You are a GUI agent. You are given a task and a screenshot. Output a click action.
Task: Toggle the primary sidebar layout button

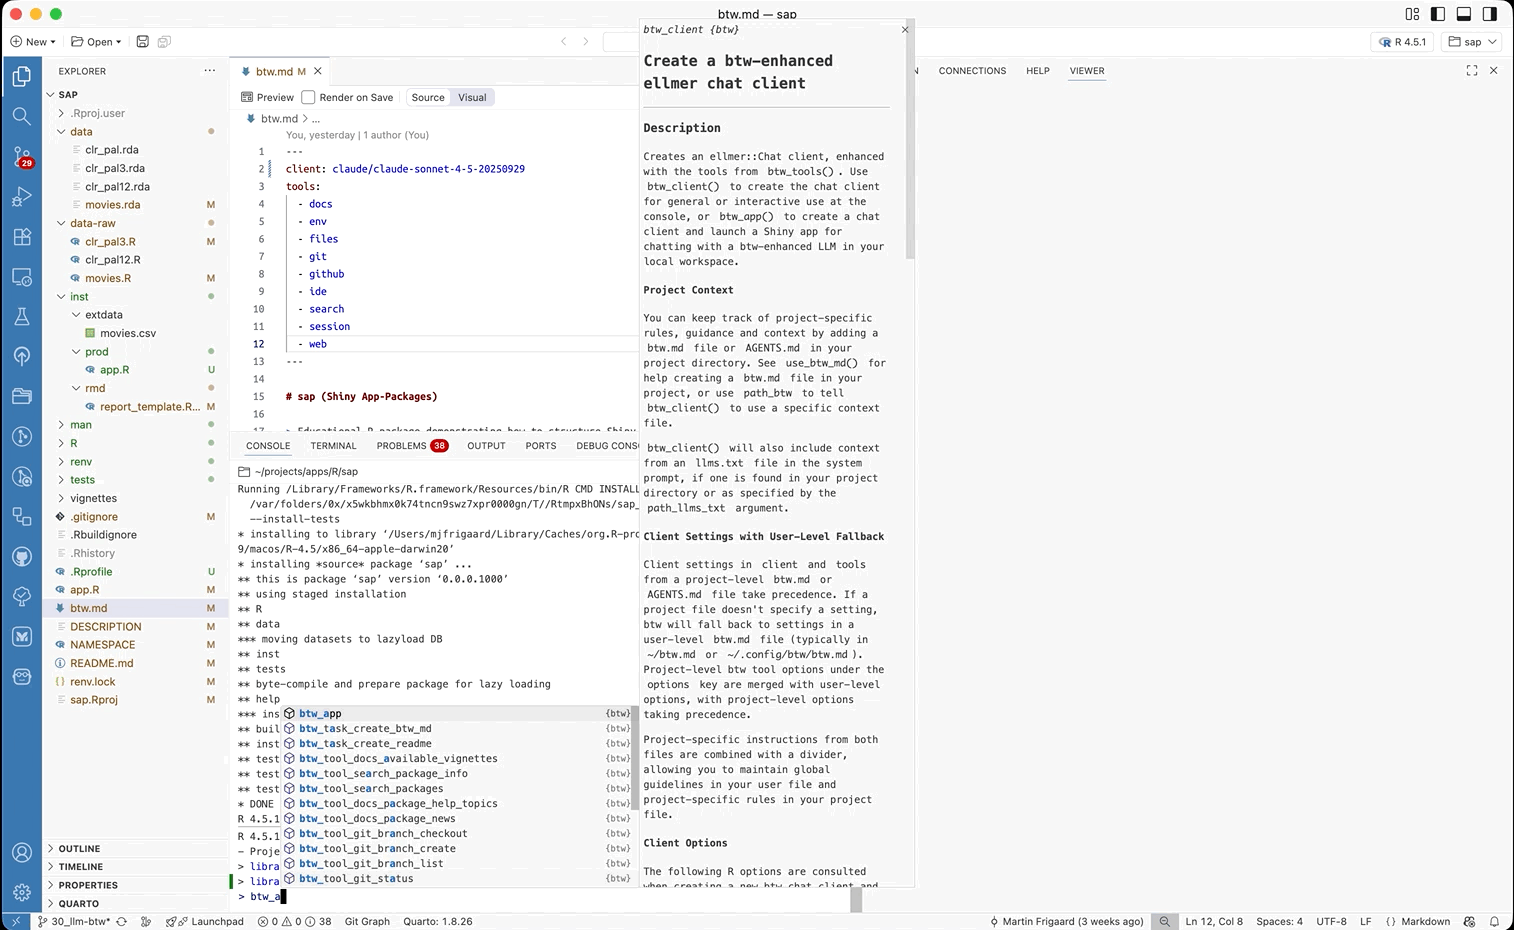(x=1438, y=14)
